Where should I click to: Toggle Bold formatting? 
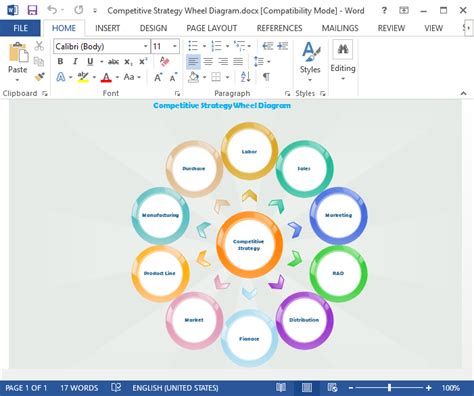point(60,61)
